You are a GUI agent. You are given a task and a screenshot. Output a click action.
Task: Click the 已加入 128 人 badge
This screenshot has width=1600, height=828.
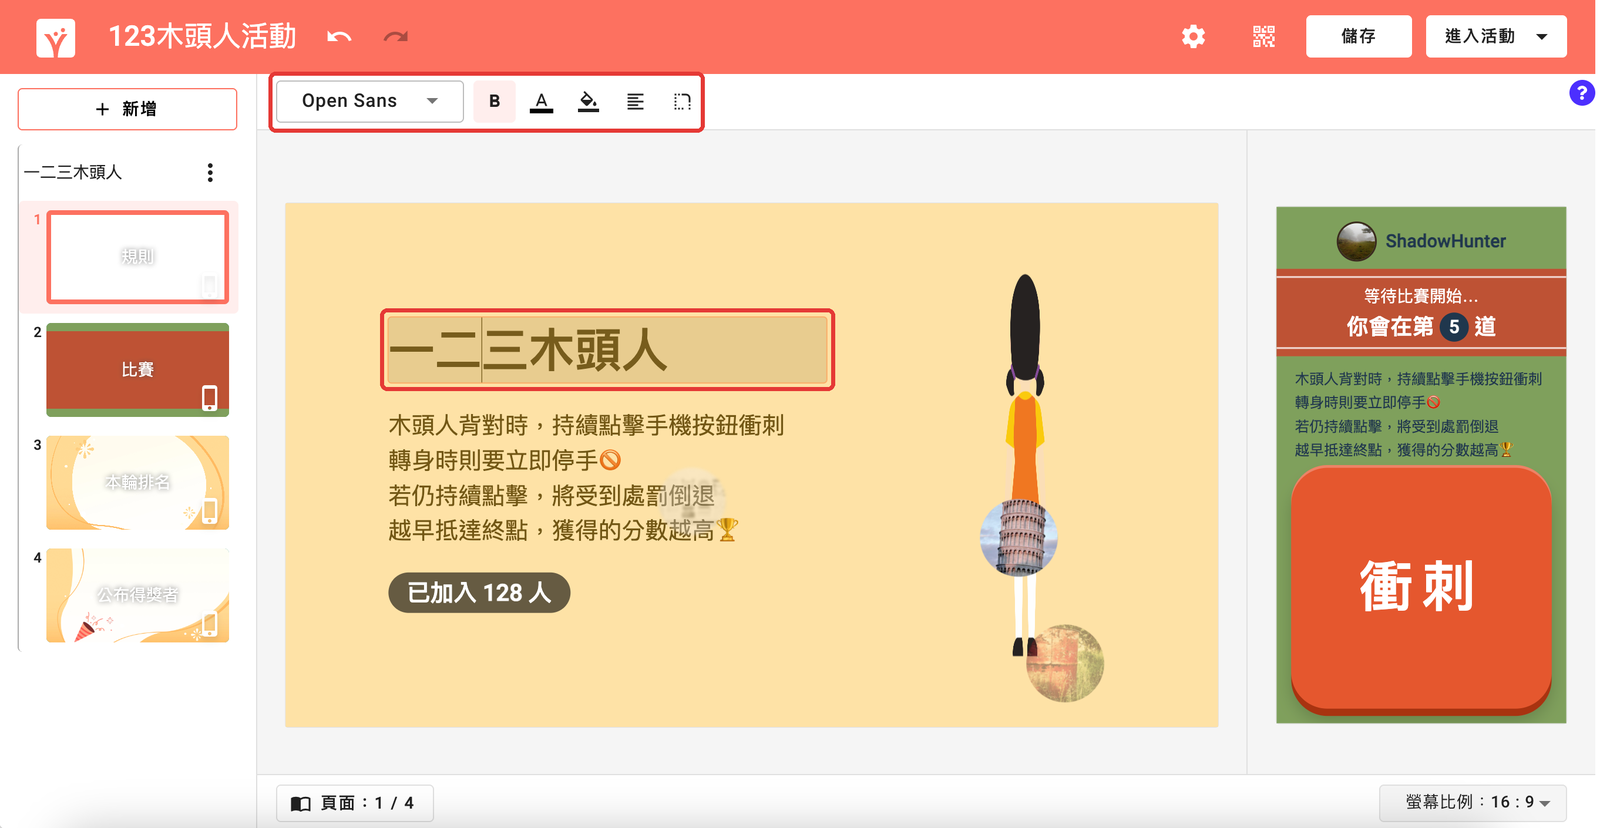pyautogui.click(x=479, y=593)
